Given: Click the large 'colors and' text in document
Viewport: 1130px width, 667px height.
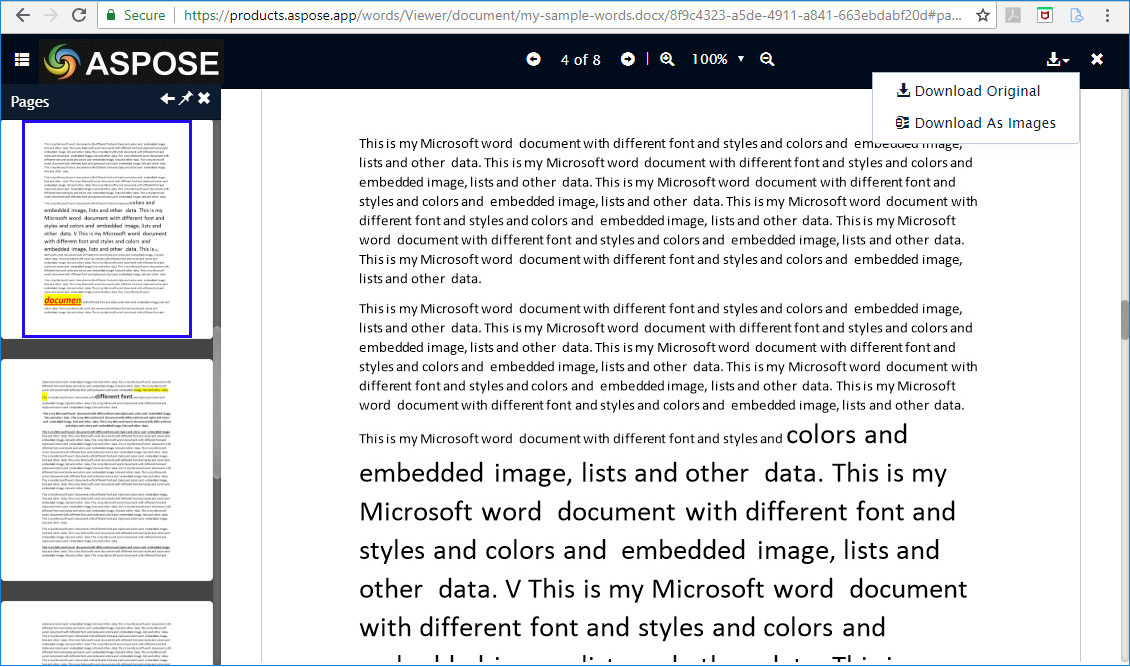Looking at the screenshot, I should (x=847, y=435).
